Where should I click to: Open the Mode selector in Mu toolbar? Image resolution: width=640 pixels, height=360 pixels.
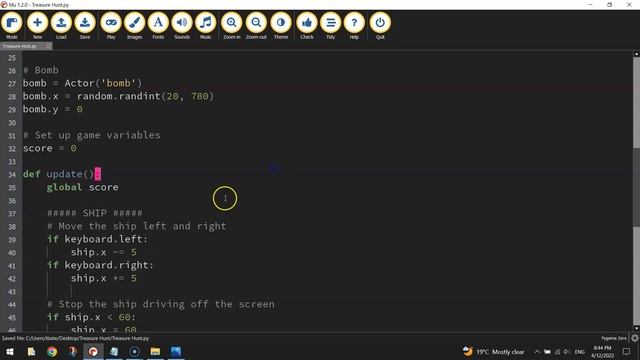[12, 26]
